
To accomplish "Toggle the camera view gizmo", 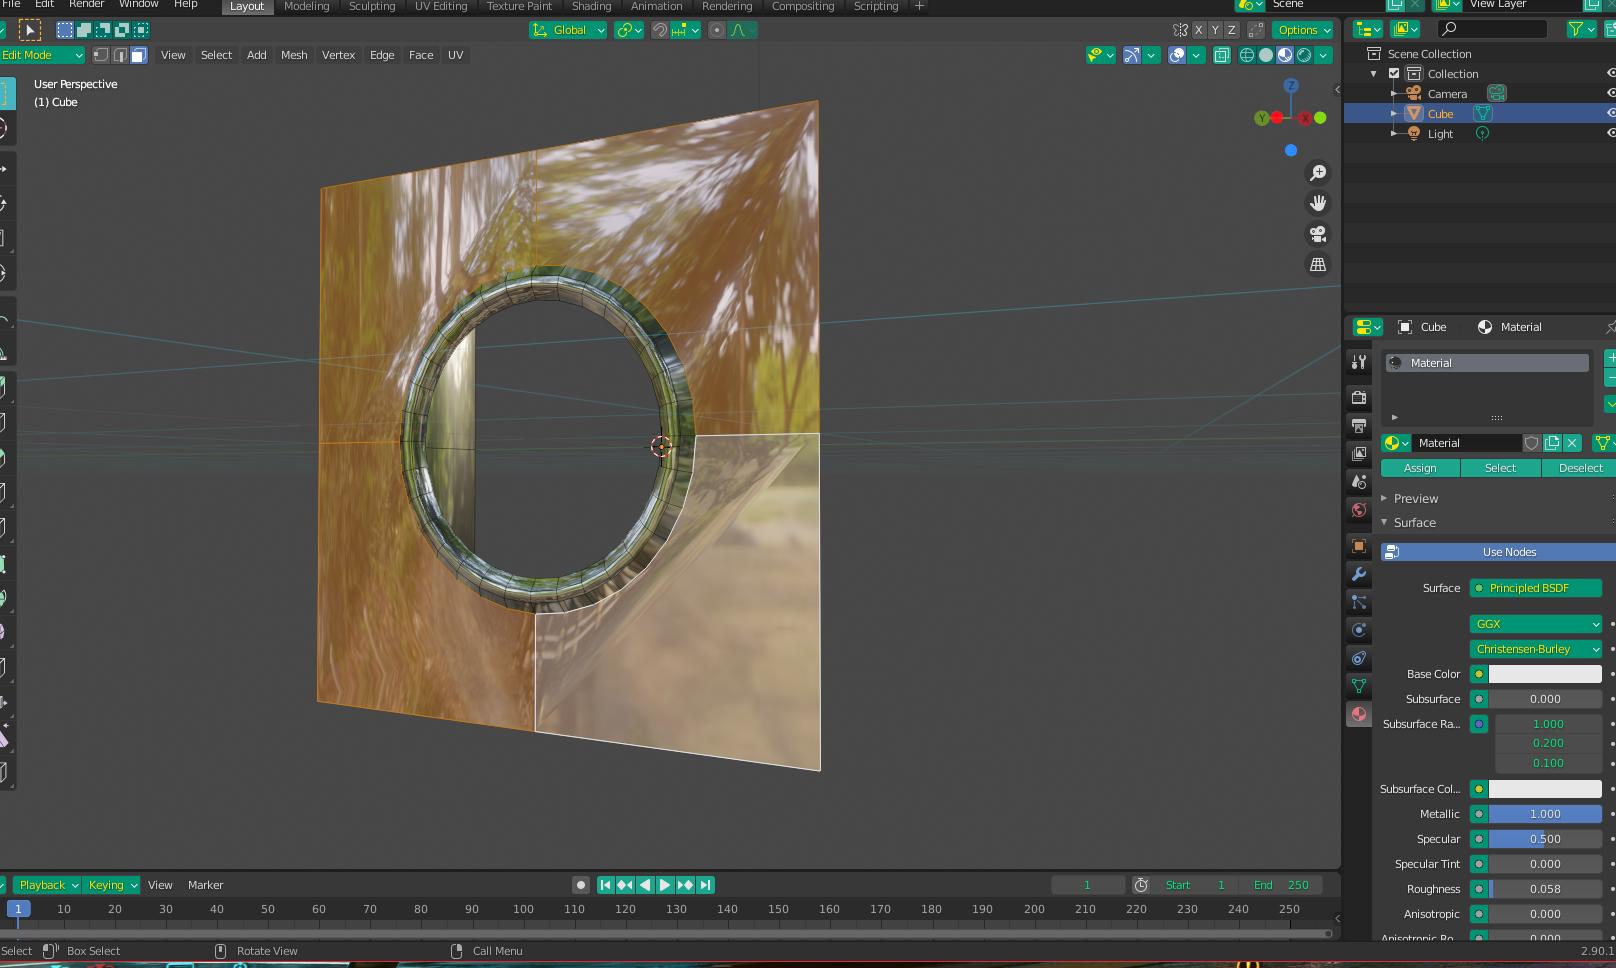I will tap(1318, 234).
